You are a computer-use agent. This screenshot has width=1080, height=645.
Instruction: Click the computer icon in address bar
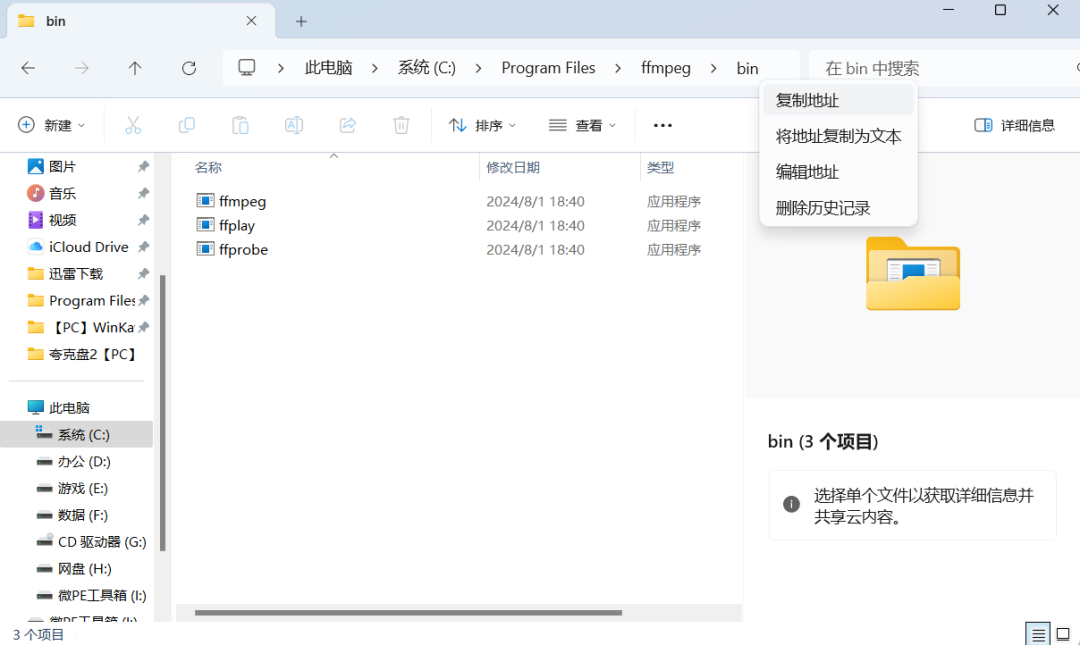tap(247, 68)
